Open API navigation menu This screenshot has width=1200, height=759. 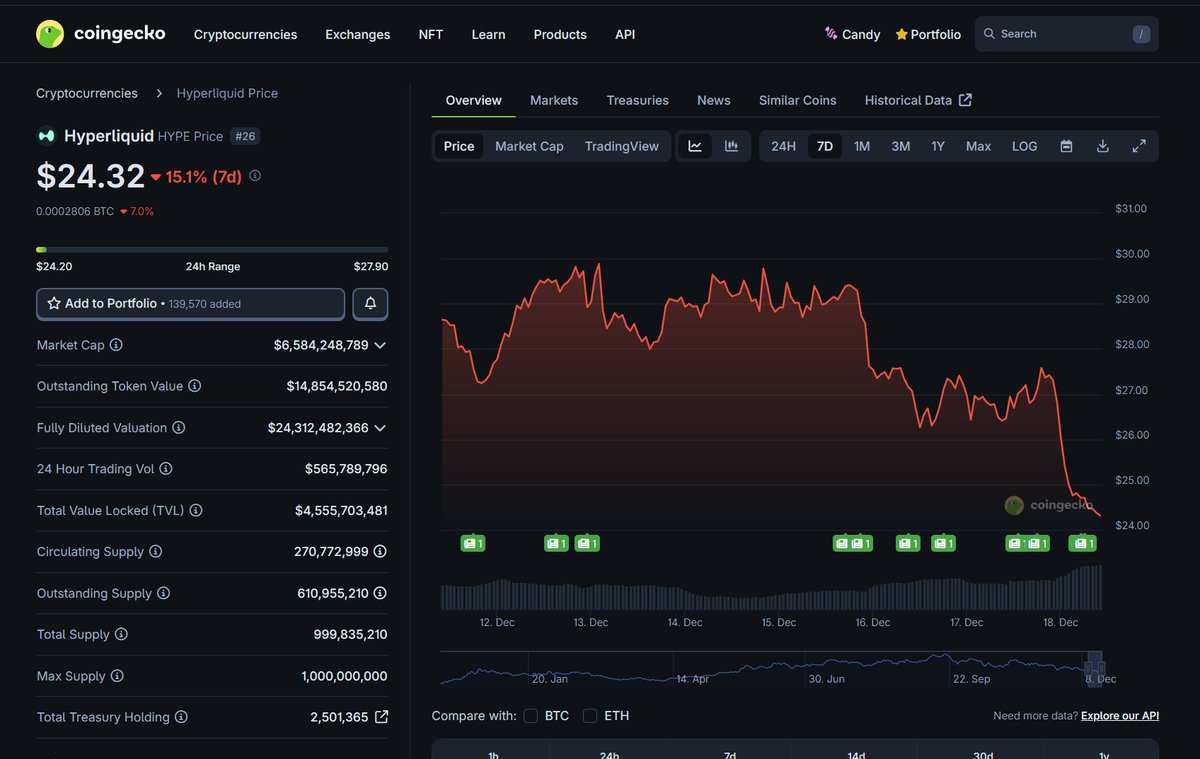625,34
